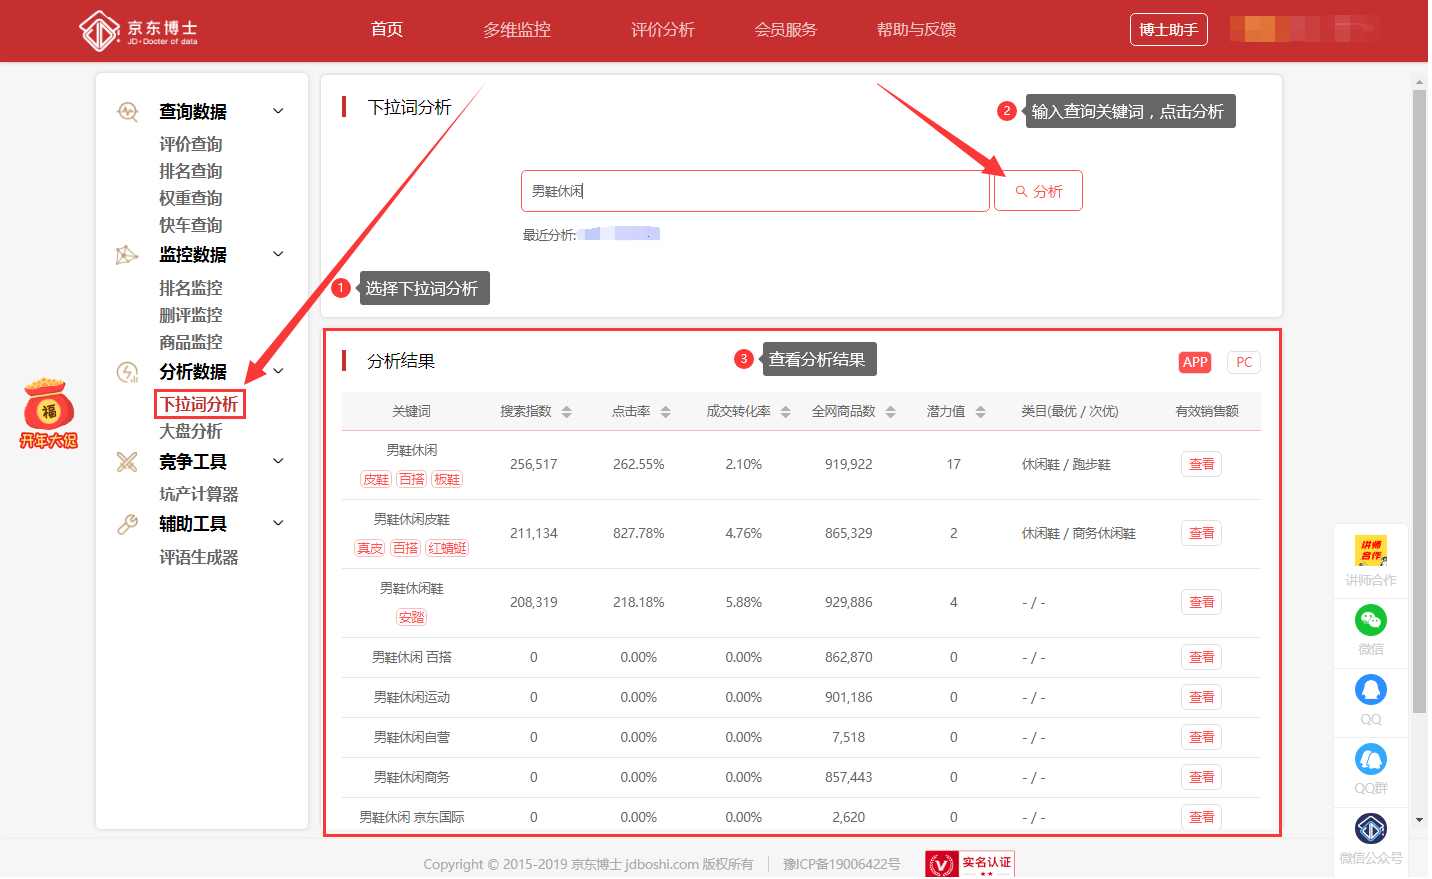The width and height of the screenshot is (1432, 879).
Task: Click the 实名认证 verification badge
Action: pyautogui.click(x=970, y=864)
